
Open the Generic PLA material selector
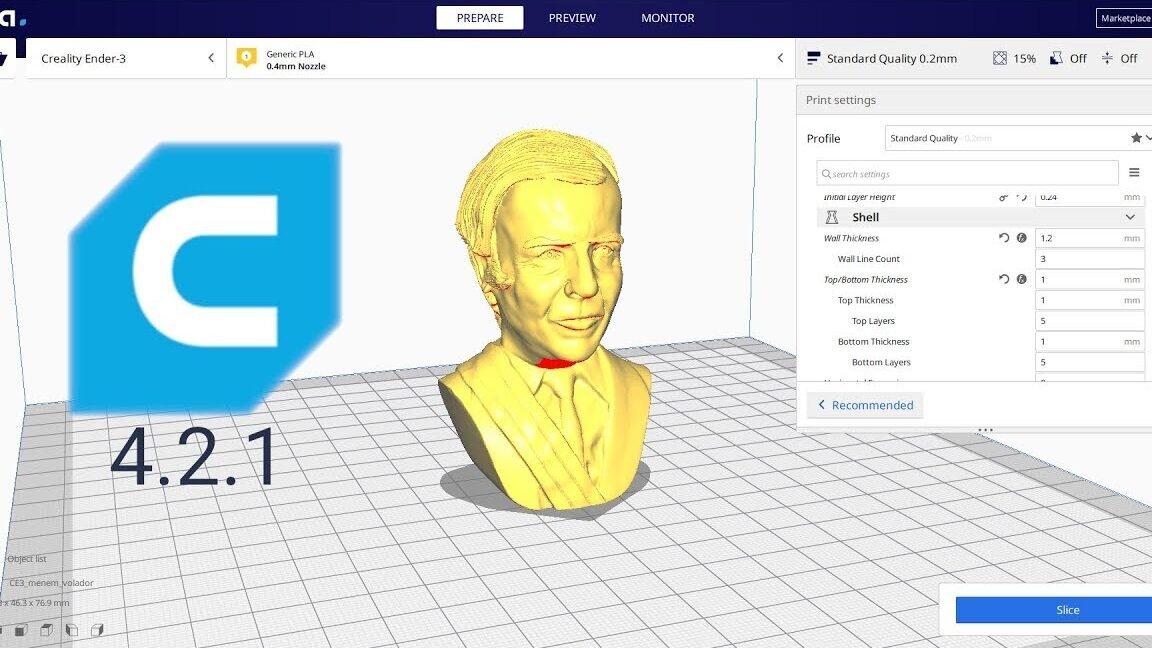(x=511, y=58)
